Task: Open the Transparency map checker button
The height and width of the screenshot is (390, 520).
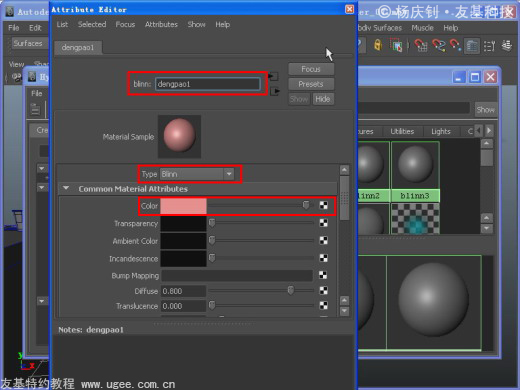Action: [x=323, y=223]
